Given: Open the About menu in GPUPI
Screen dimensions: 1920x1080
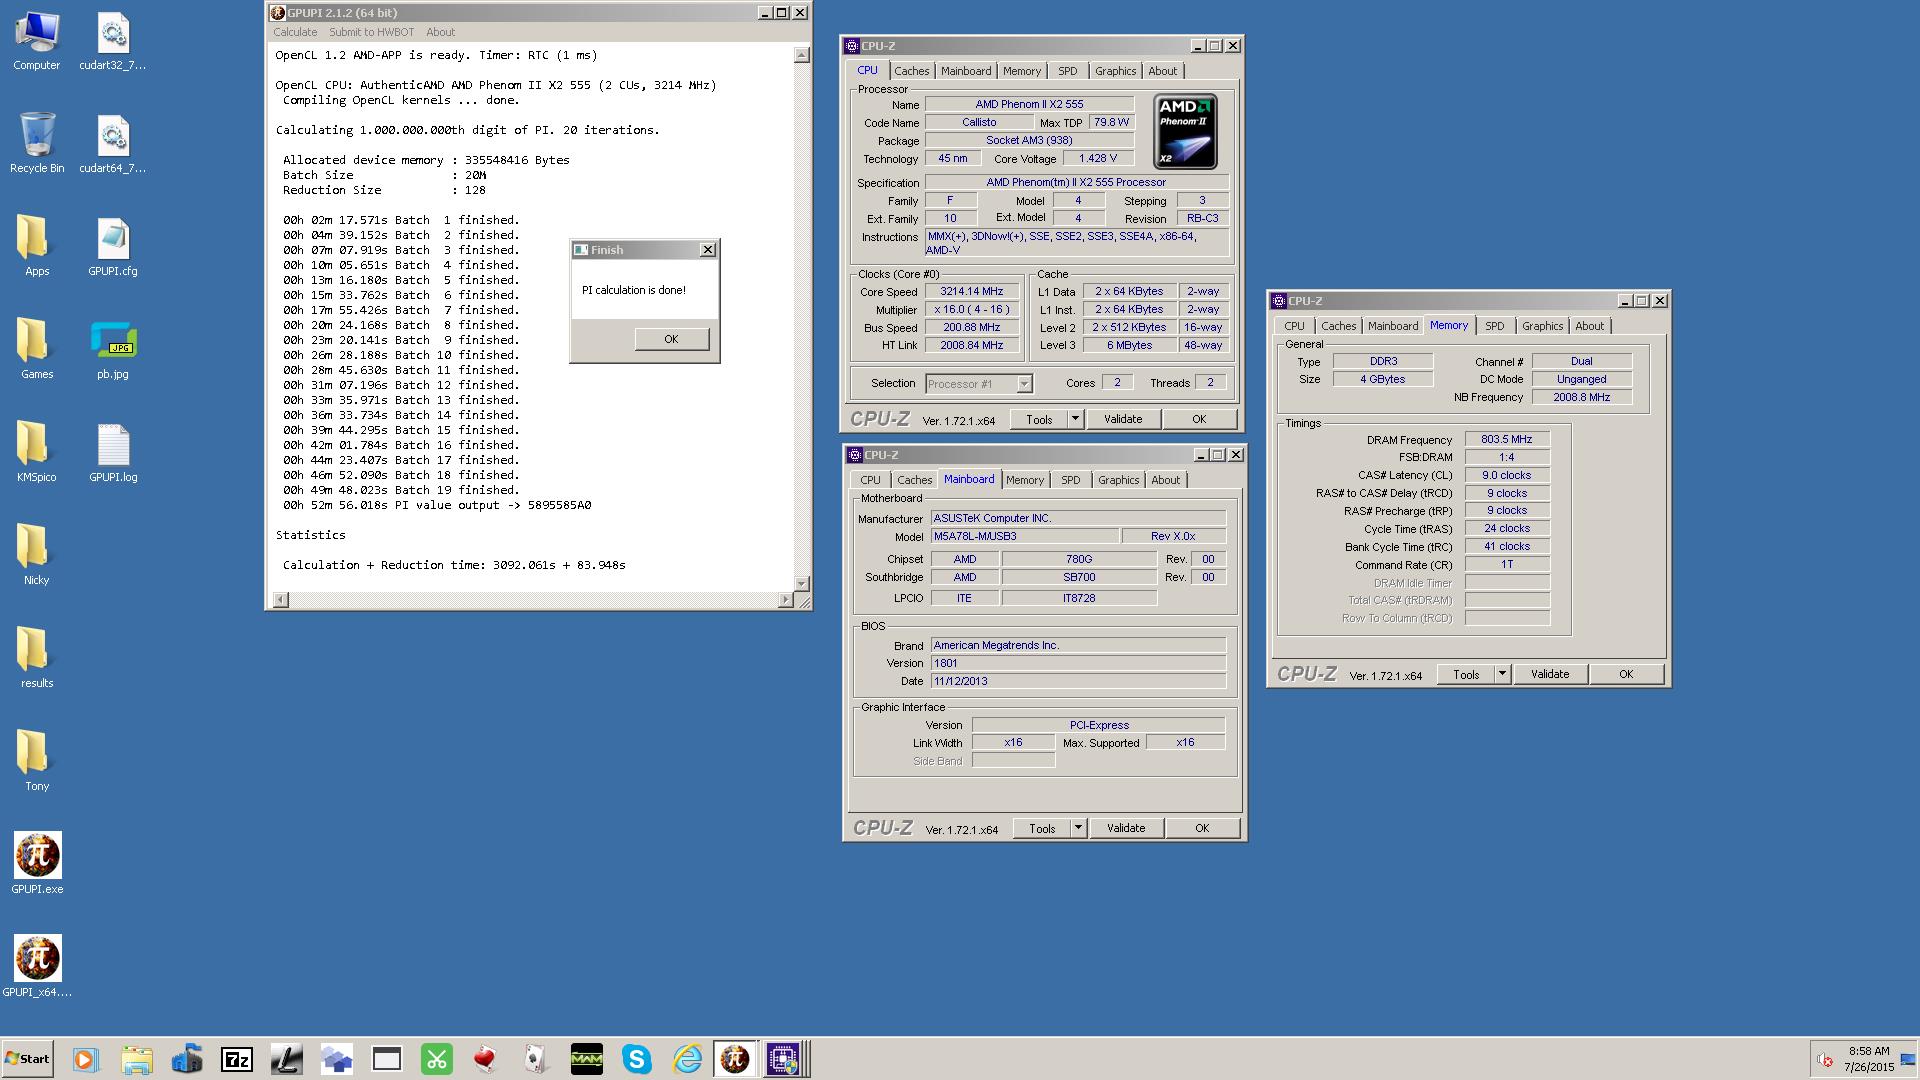Looking at the screenshot, I should 440,32.
